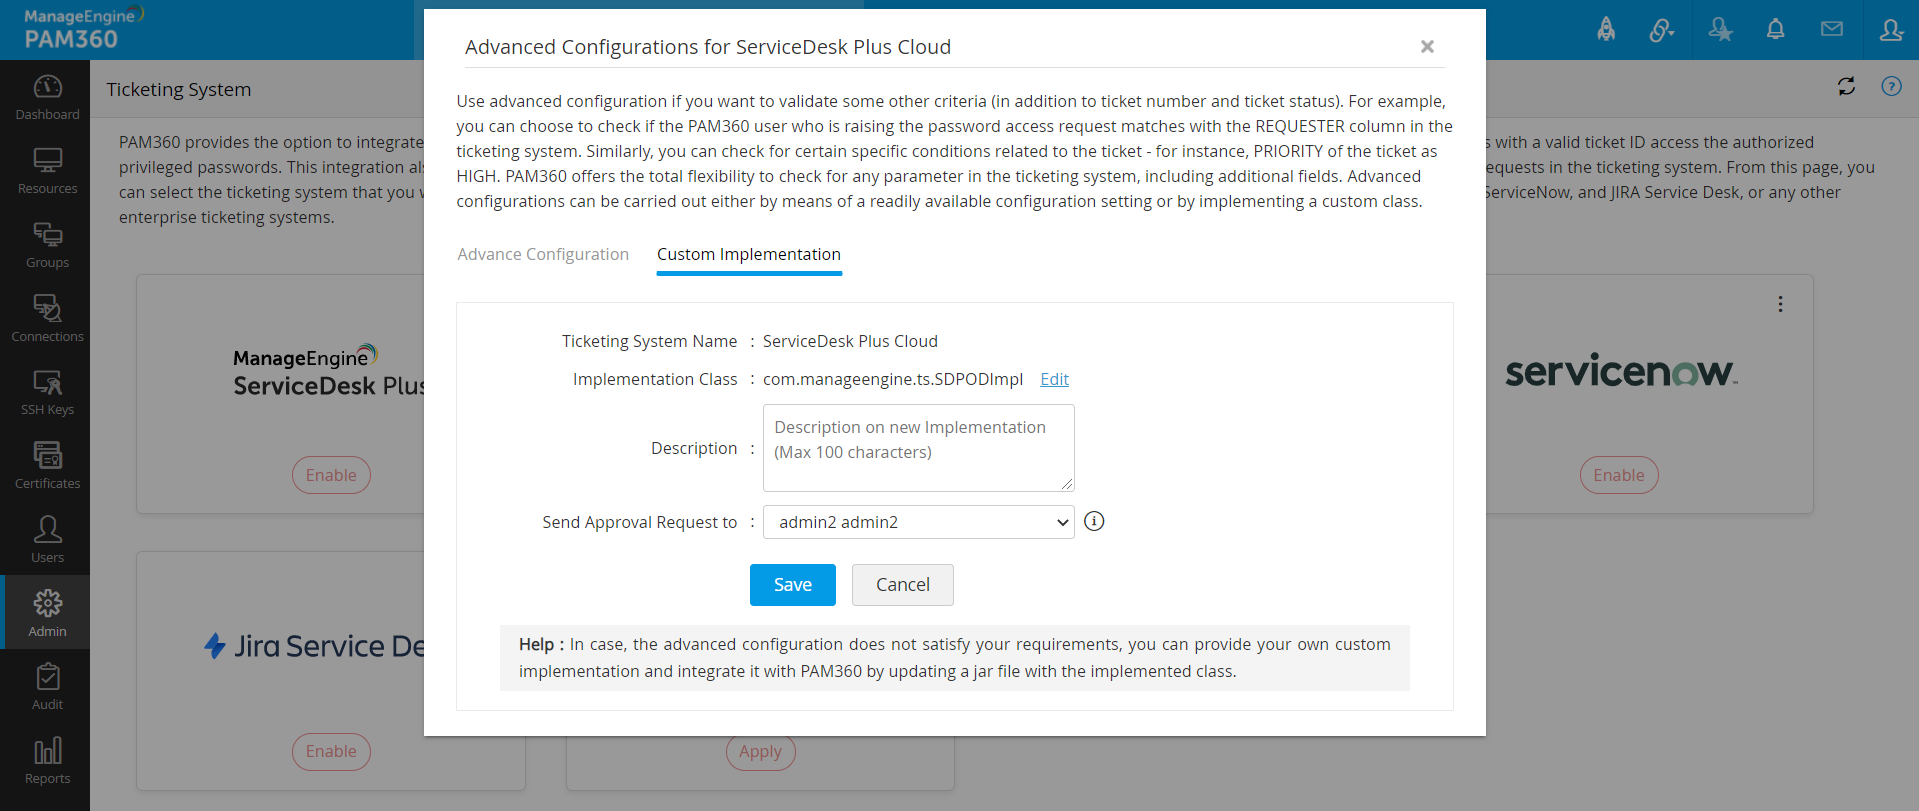The width and height of the screenshot is (1919, 811).
Task: Expand the Send Approval Request dropdown
Action: 918,522
